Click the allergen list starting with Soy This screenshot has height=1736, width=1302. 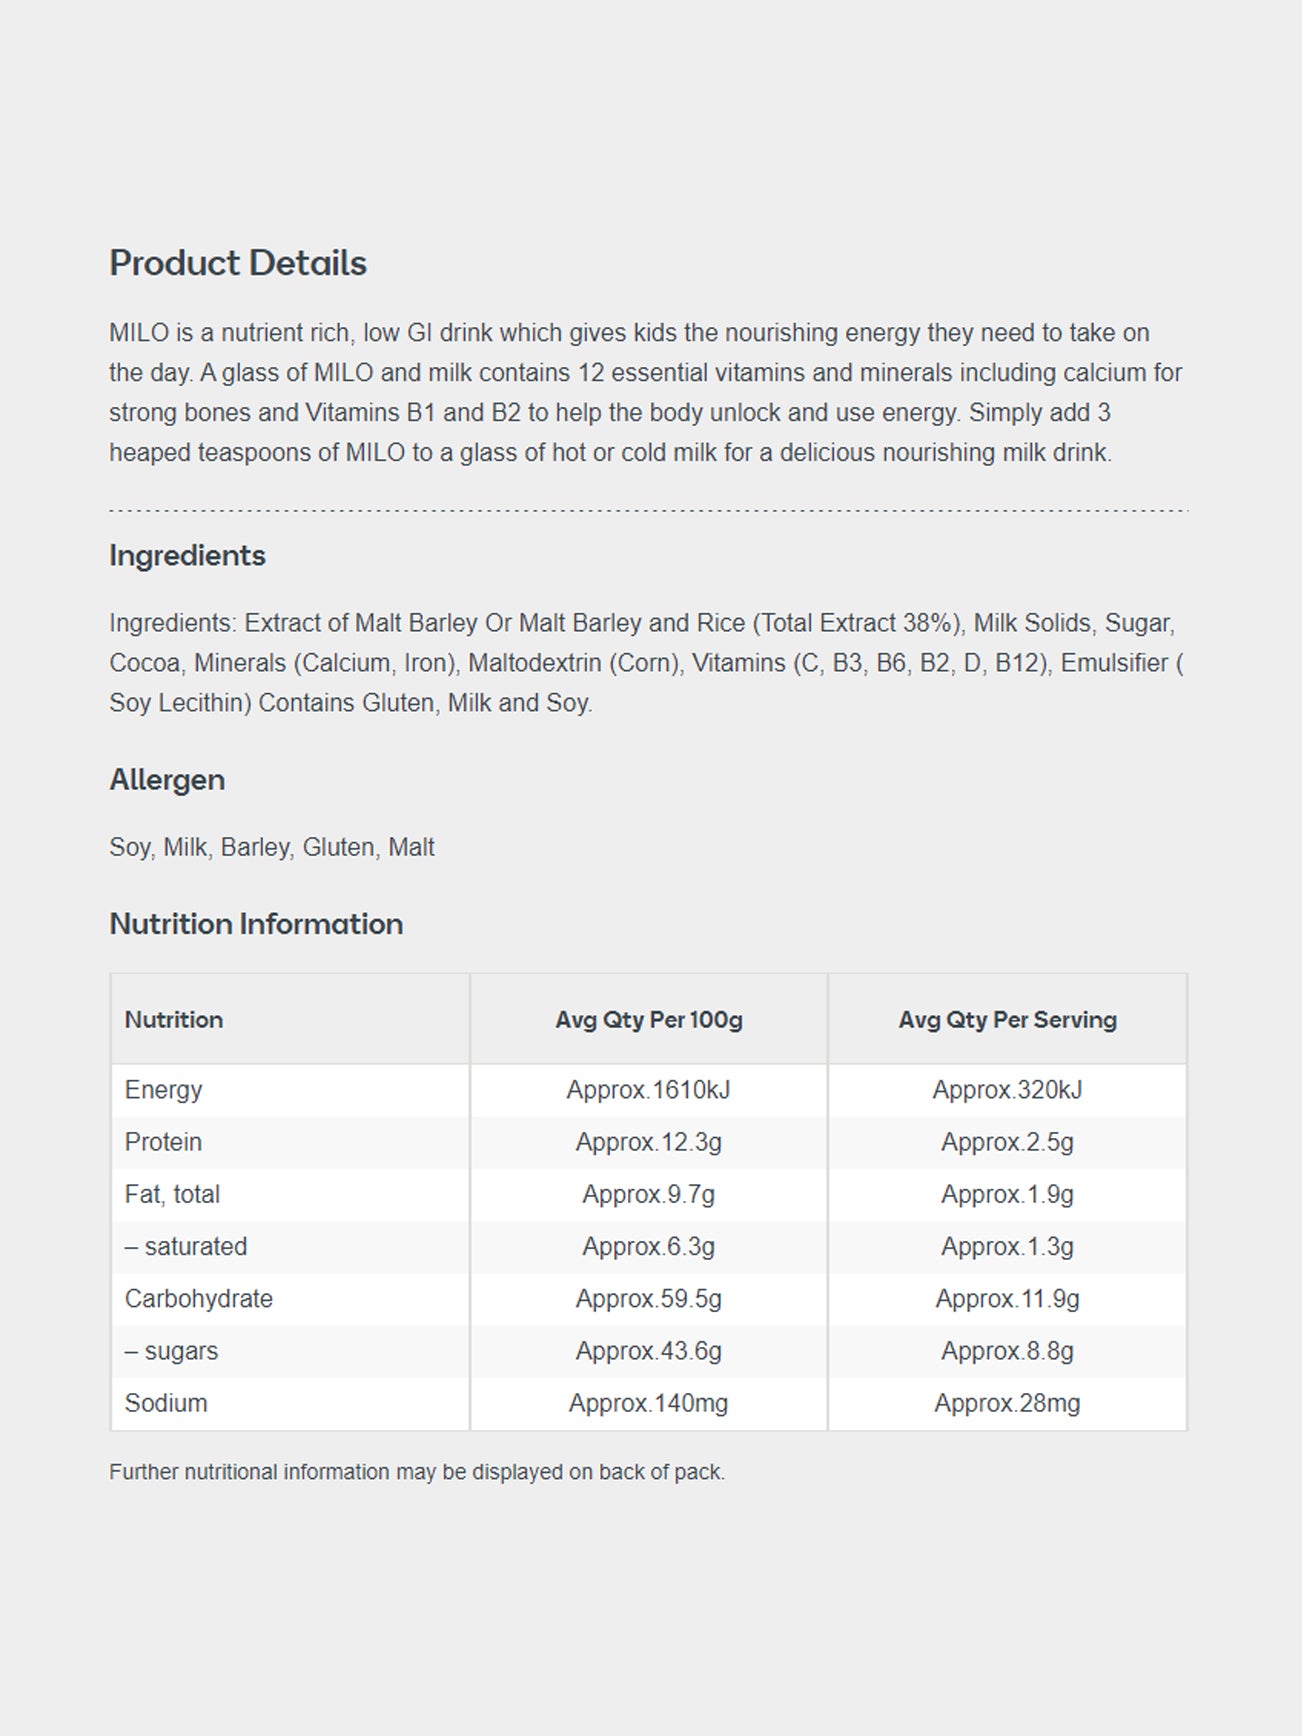271,847
